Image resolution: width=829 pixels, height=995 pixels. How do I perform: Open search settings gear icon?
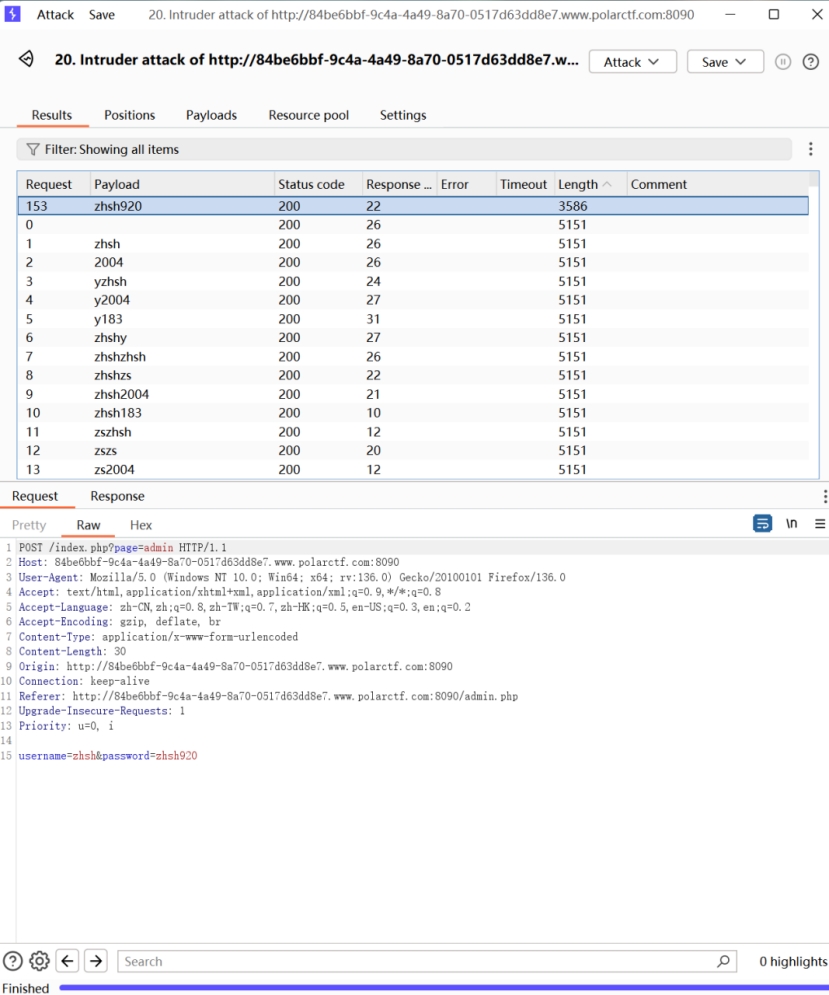pyautogui.click(x=39, y=961)
